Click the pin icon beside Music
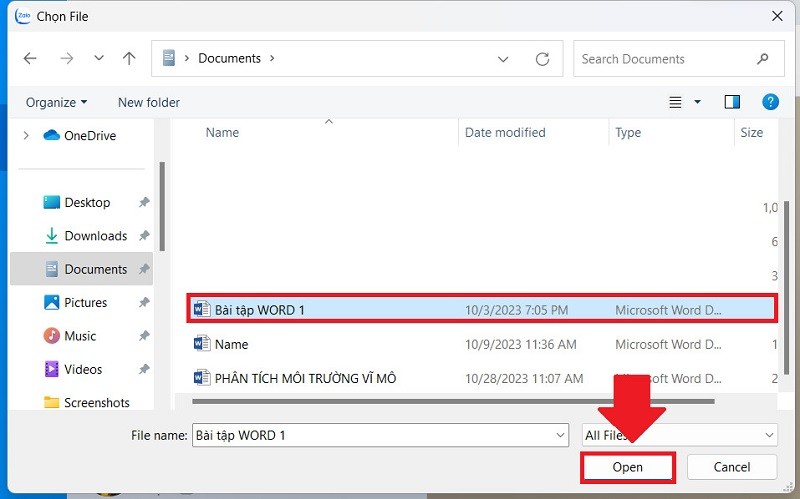The image size is (800, 499). [x=144, y=336]
